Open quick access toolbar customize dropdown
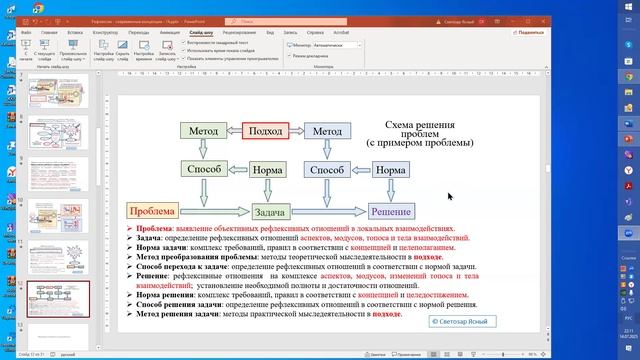 coord(67,21)
